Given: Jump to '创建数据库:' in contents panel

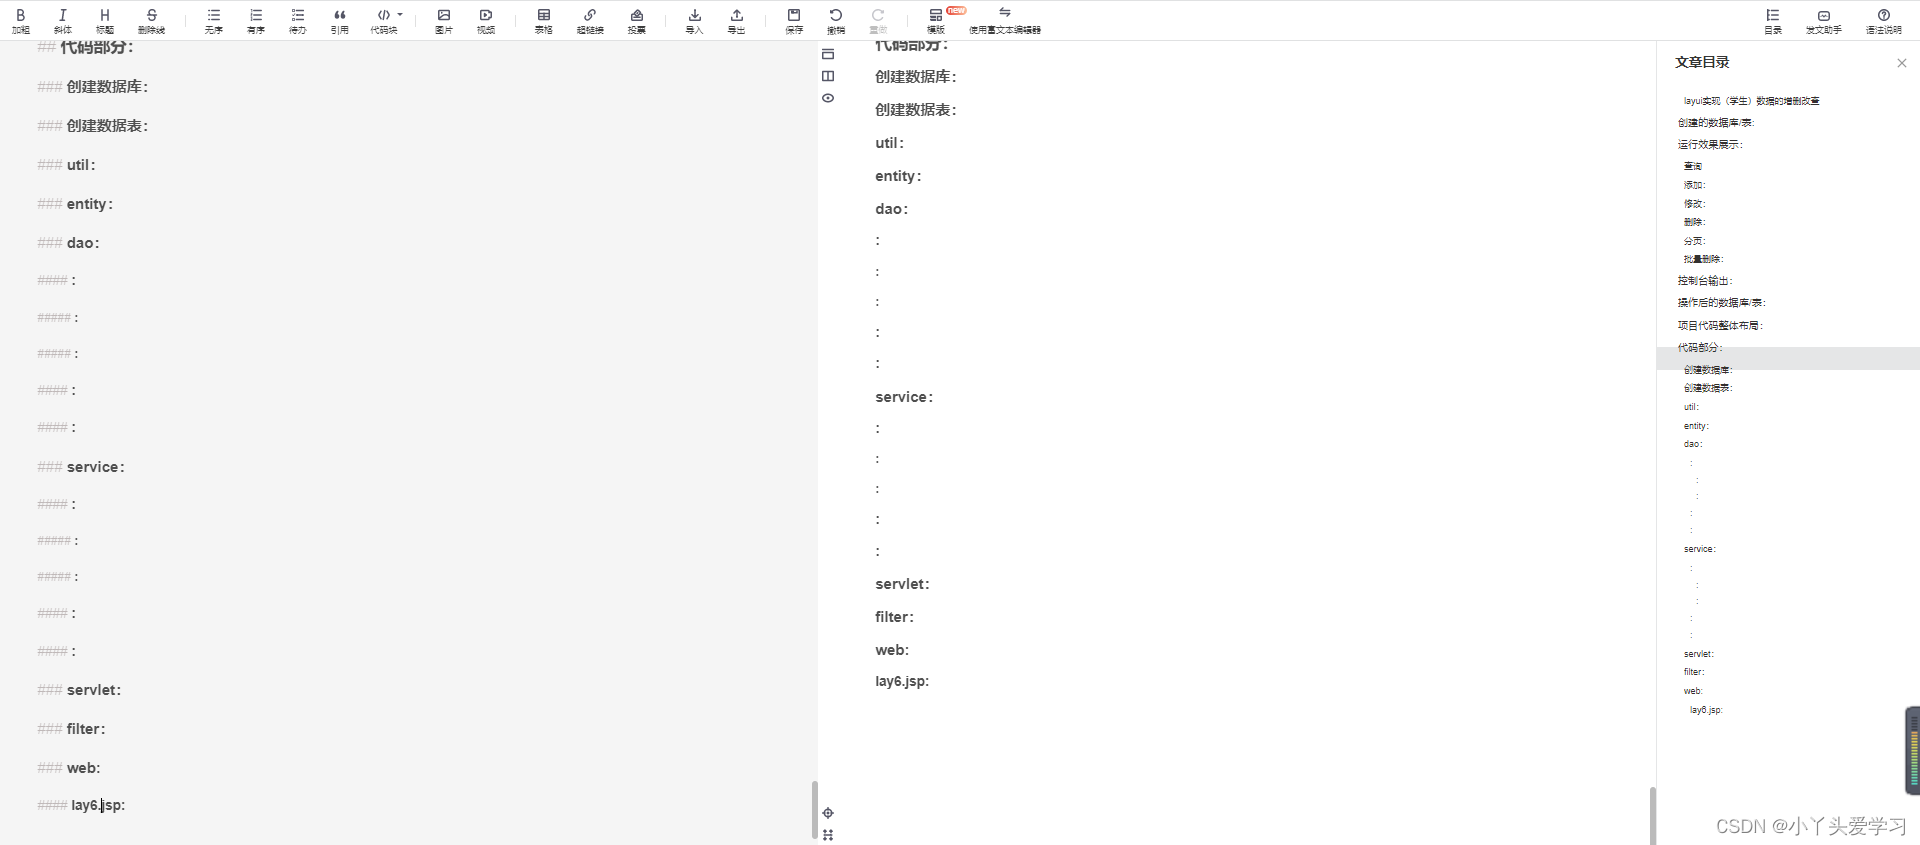Looking at the screenshot, I should [1707, 370].
